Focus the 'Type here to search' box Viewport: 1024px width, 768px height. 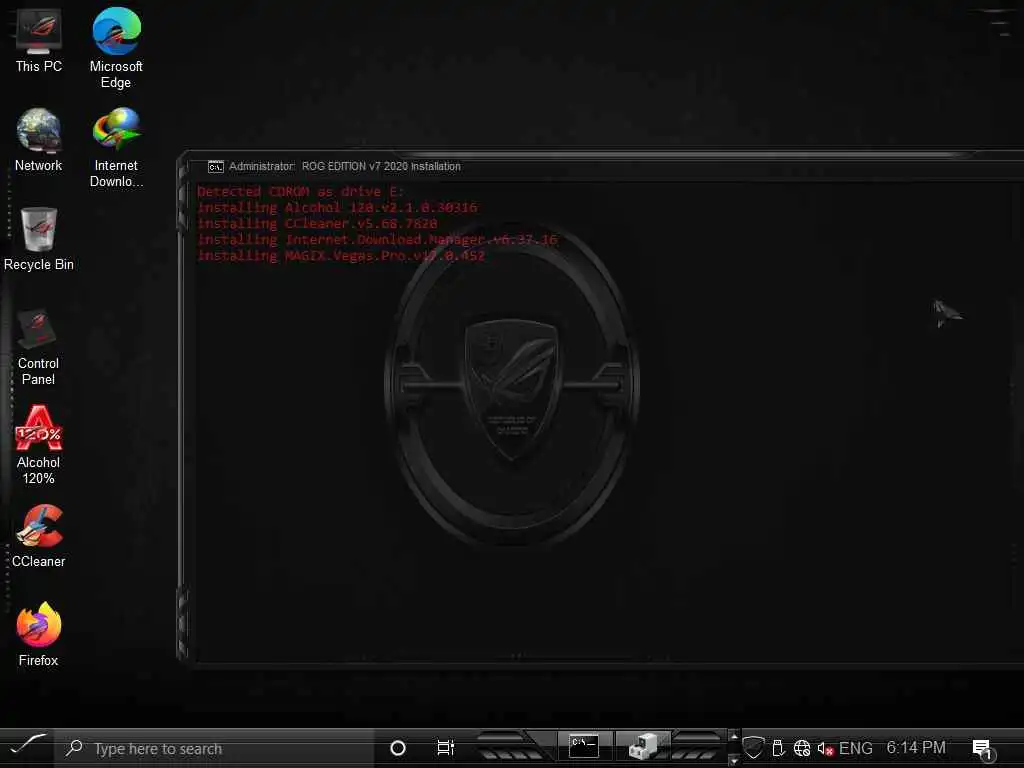pos(214,748)
